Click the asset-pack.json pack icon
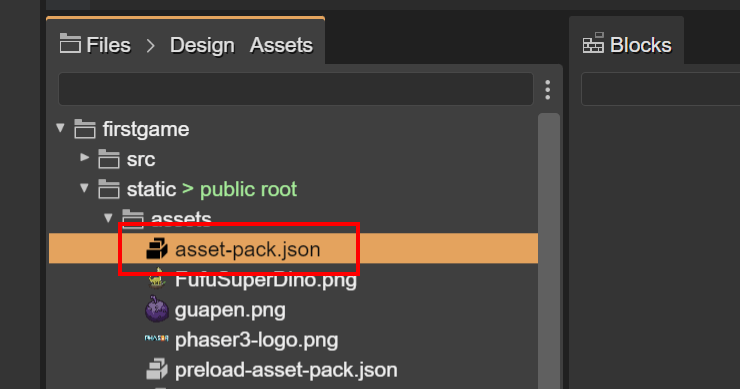Viewport: 740px width, 389px height. coord(157,249)
